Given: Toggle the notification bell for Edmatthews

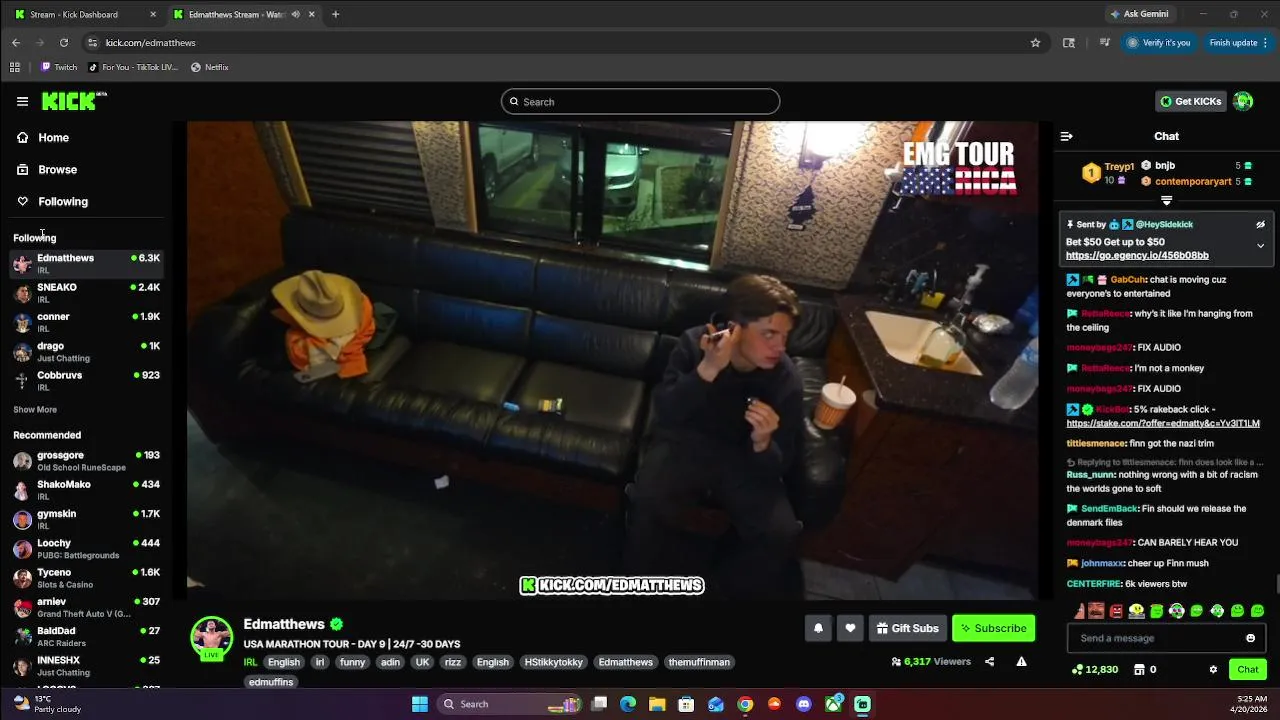Looking at the screenshot, I should [x=818, y=628].
